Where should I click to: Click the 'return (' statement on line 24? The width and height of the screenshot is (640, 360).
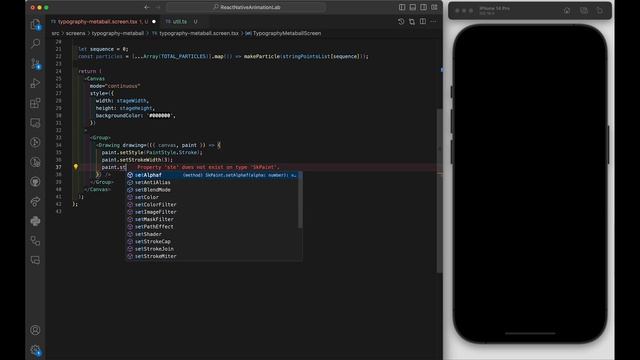90,71
